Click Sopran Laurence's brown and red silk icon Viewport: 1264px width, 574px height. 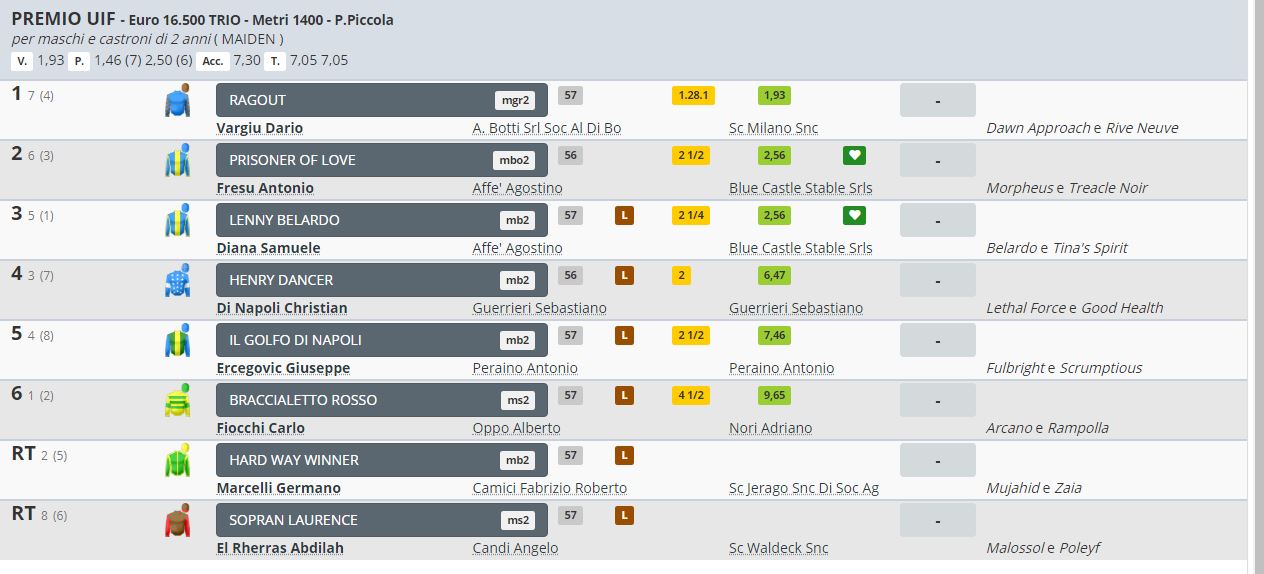(177, 521)
